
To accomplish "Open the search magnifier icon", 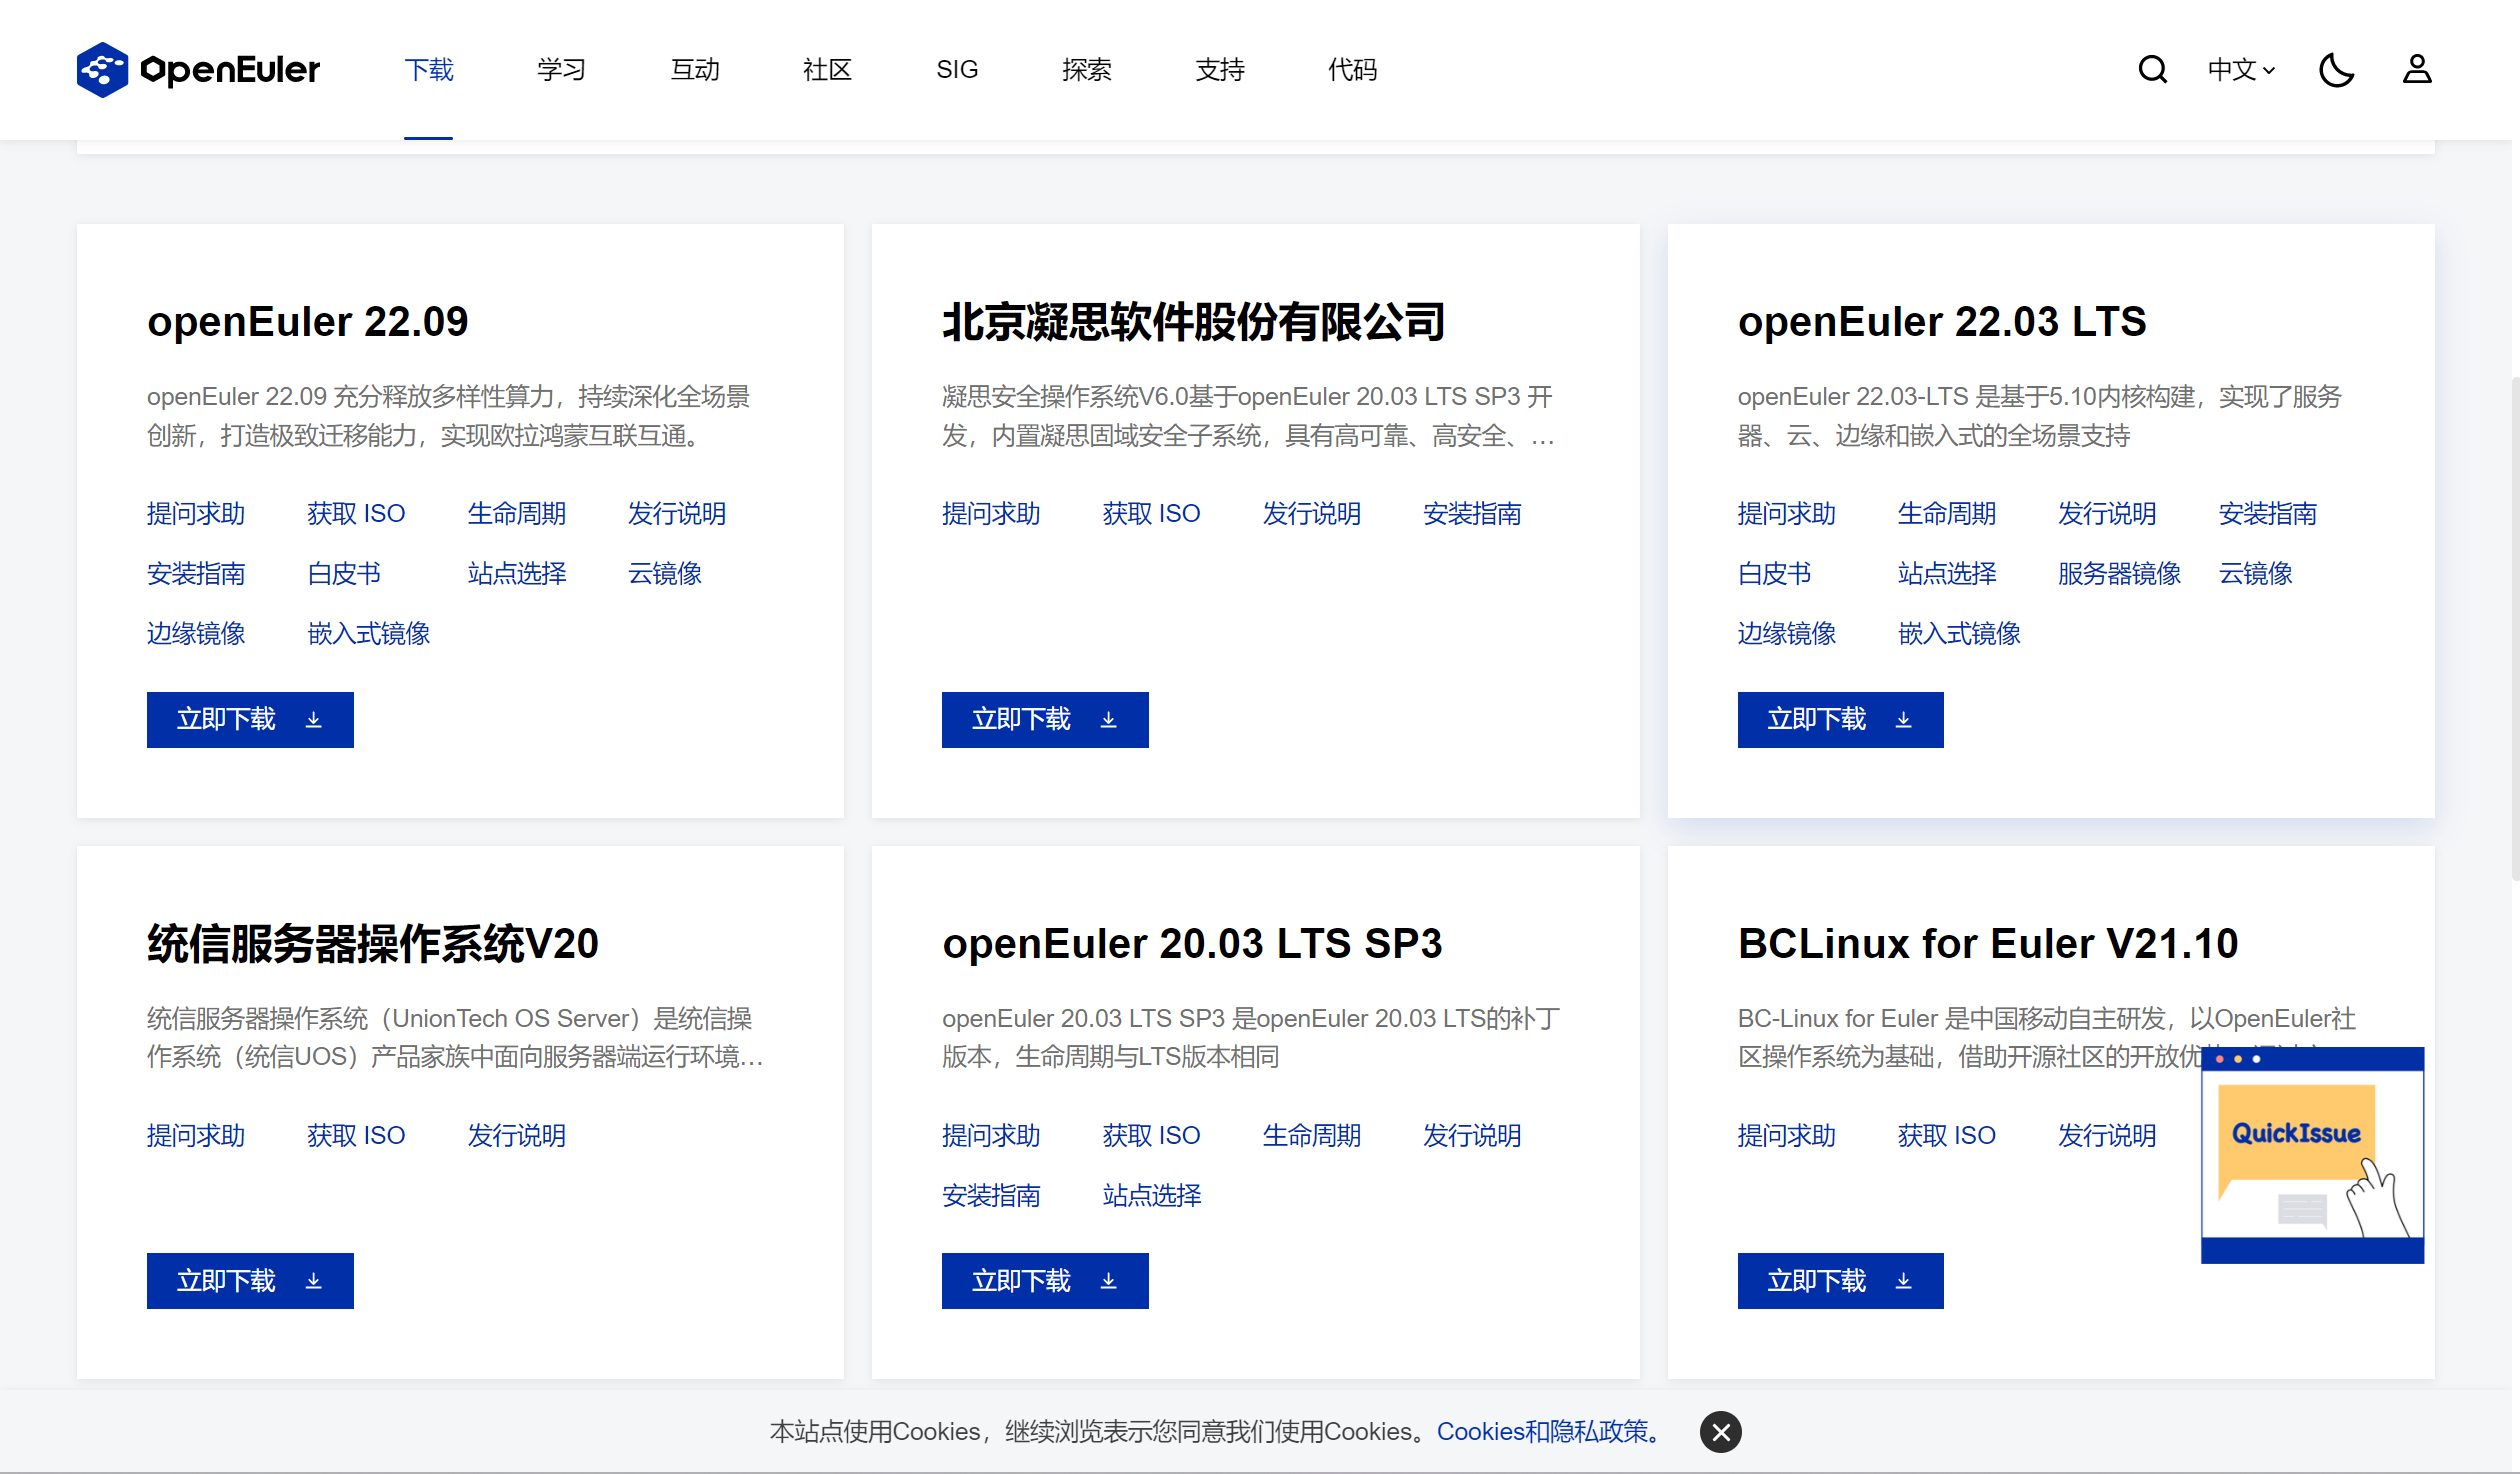I will click(x=2152, y=69).
